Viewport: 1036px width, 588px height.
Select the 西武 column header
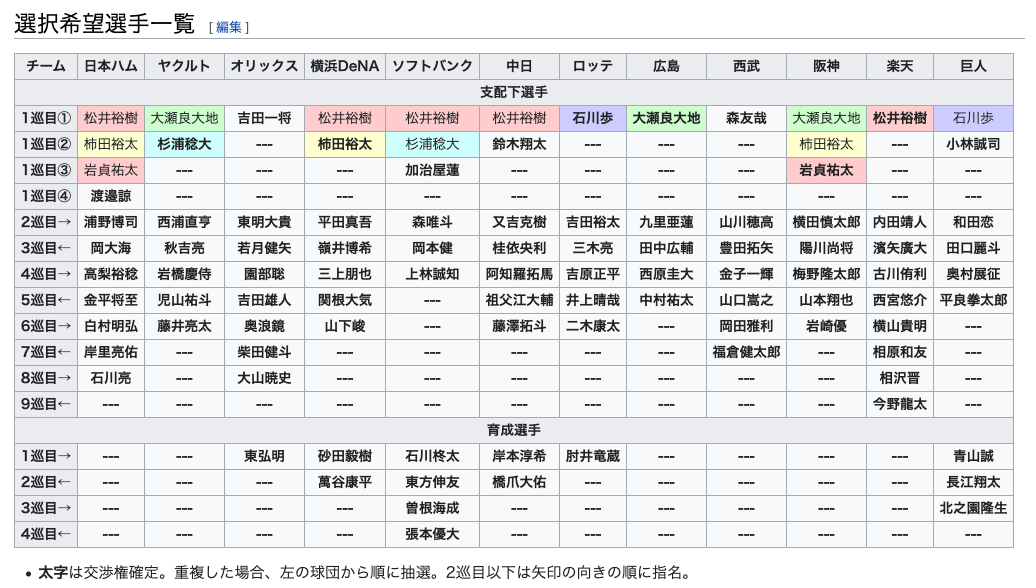coord(746,66)
